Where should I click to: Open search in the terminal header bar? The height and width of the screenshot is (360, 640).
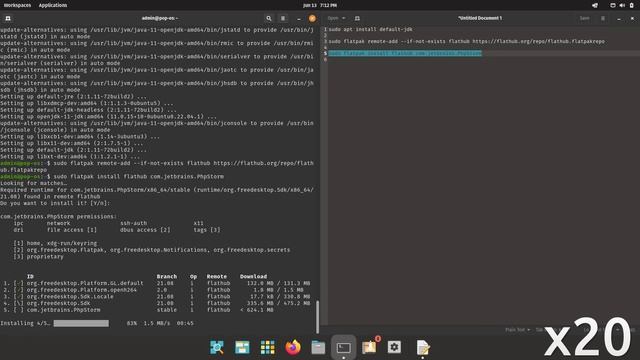(269, 18)
